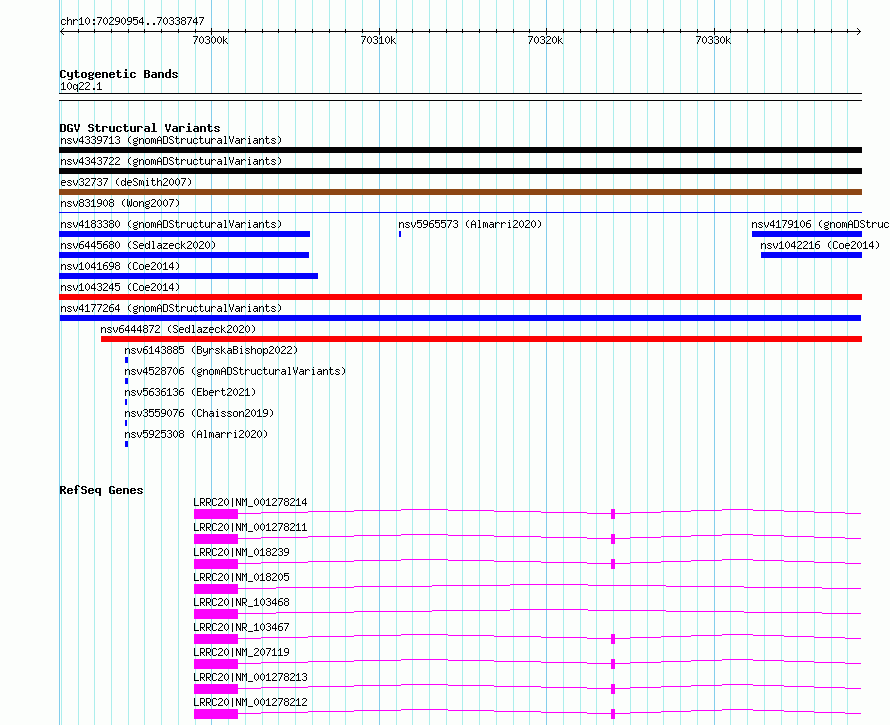890x725 pixels.
Task: Click variant label esv32737 (deSmith2007)
Action: [126, 182]
